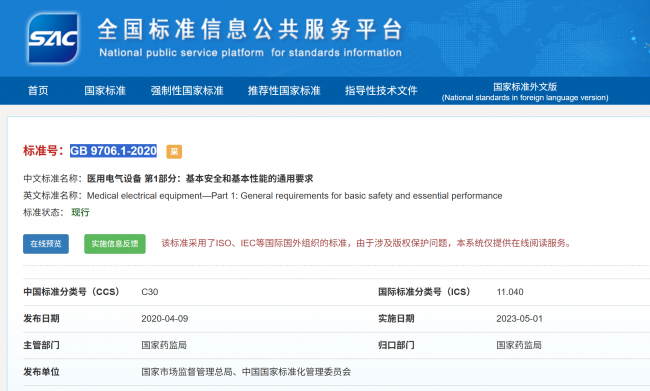The width and height of the screenshot is (650, 391).
Task: Click 国家药监局 in the 主管部门 row
Action: click(164, 345)
